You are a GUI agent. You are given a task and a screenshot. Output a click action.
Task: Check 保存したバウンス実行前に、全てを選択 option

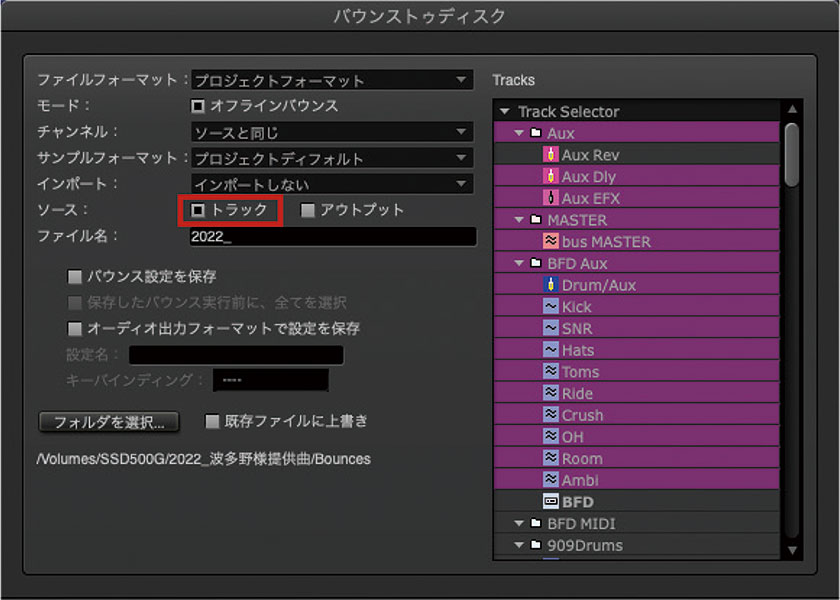click(x=74, y=303)
